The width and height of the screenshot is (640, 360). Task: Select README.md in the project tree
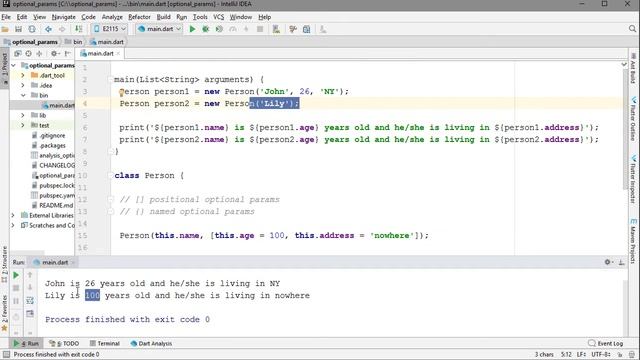[52, 205]
